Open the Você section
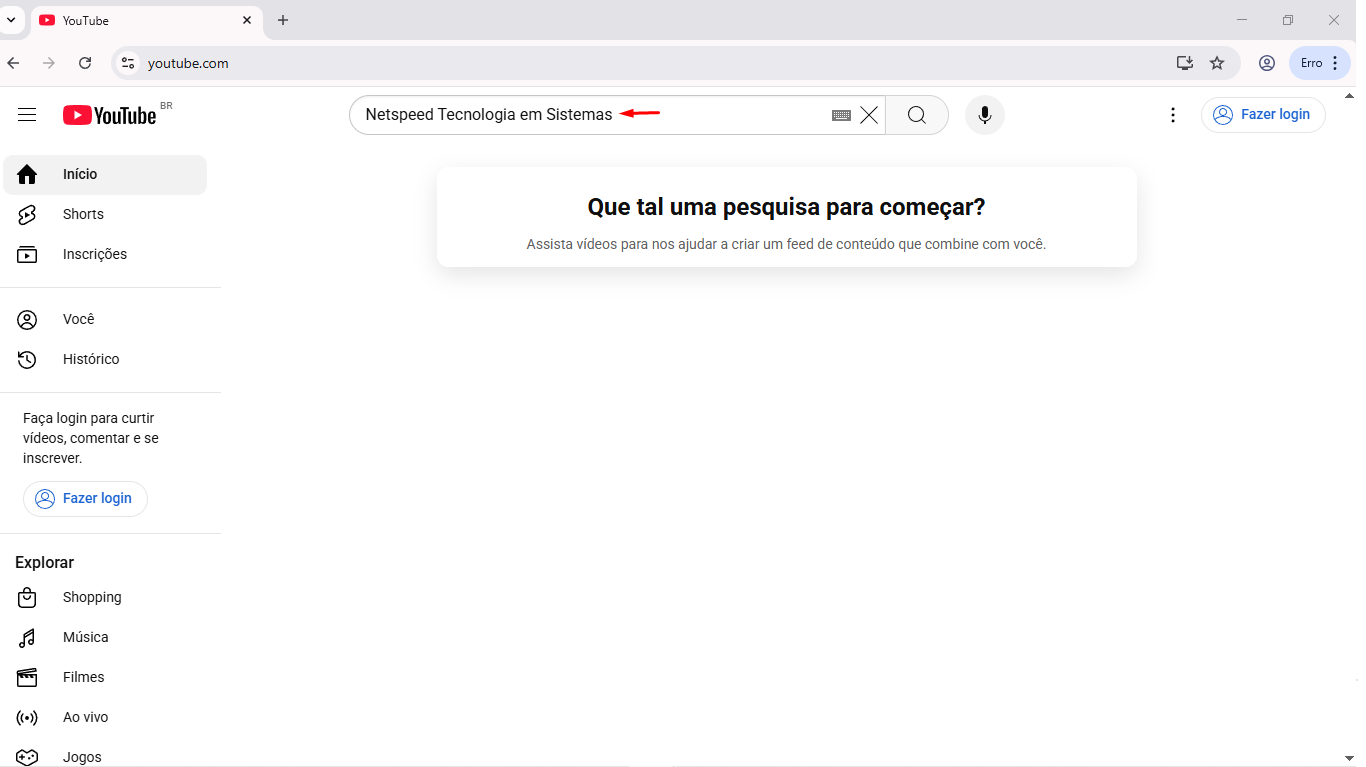 [78, 319]
